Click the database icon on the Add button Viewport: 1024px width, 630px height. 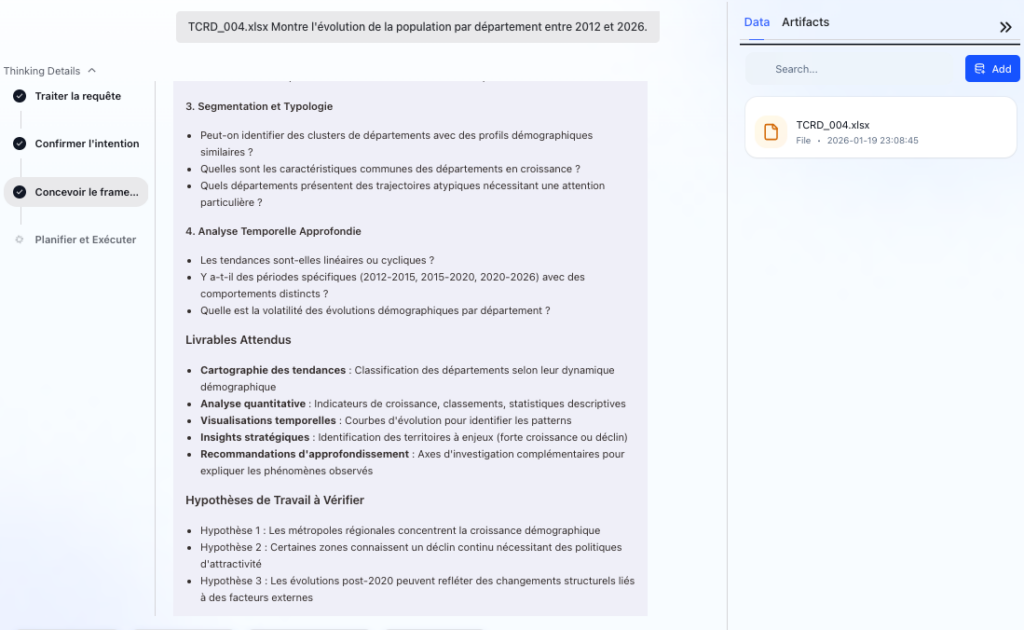coord(980,69)
